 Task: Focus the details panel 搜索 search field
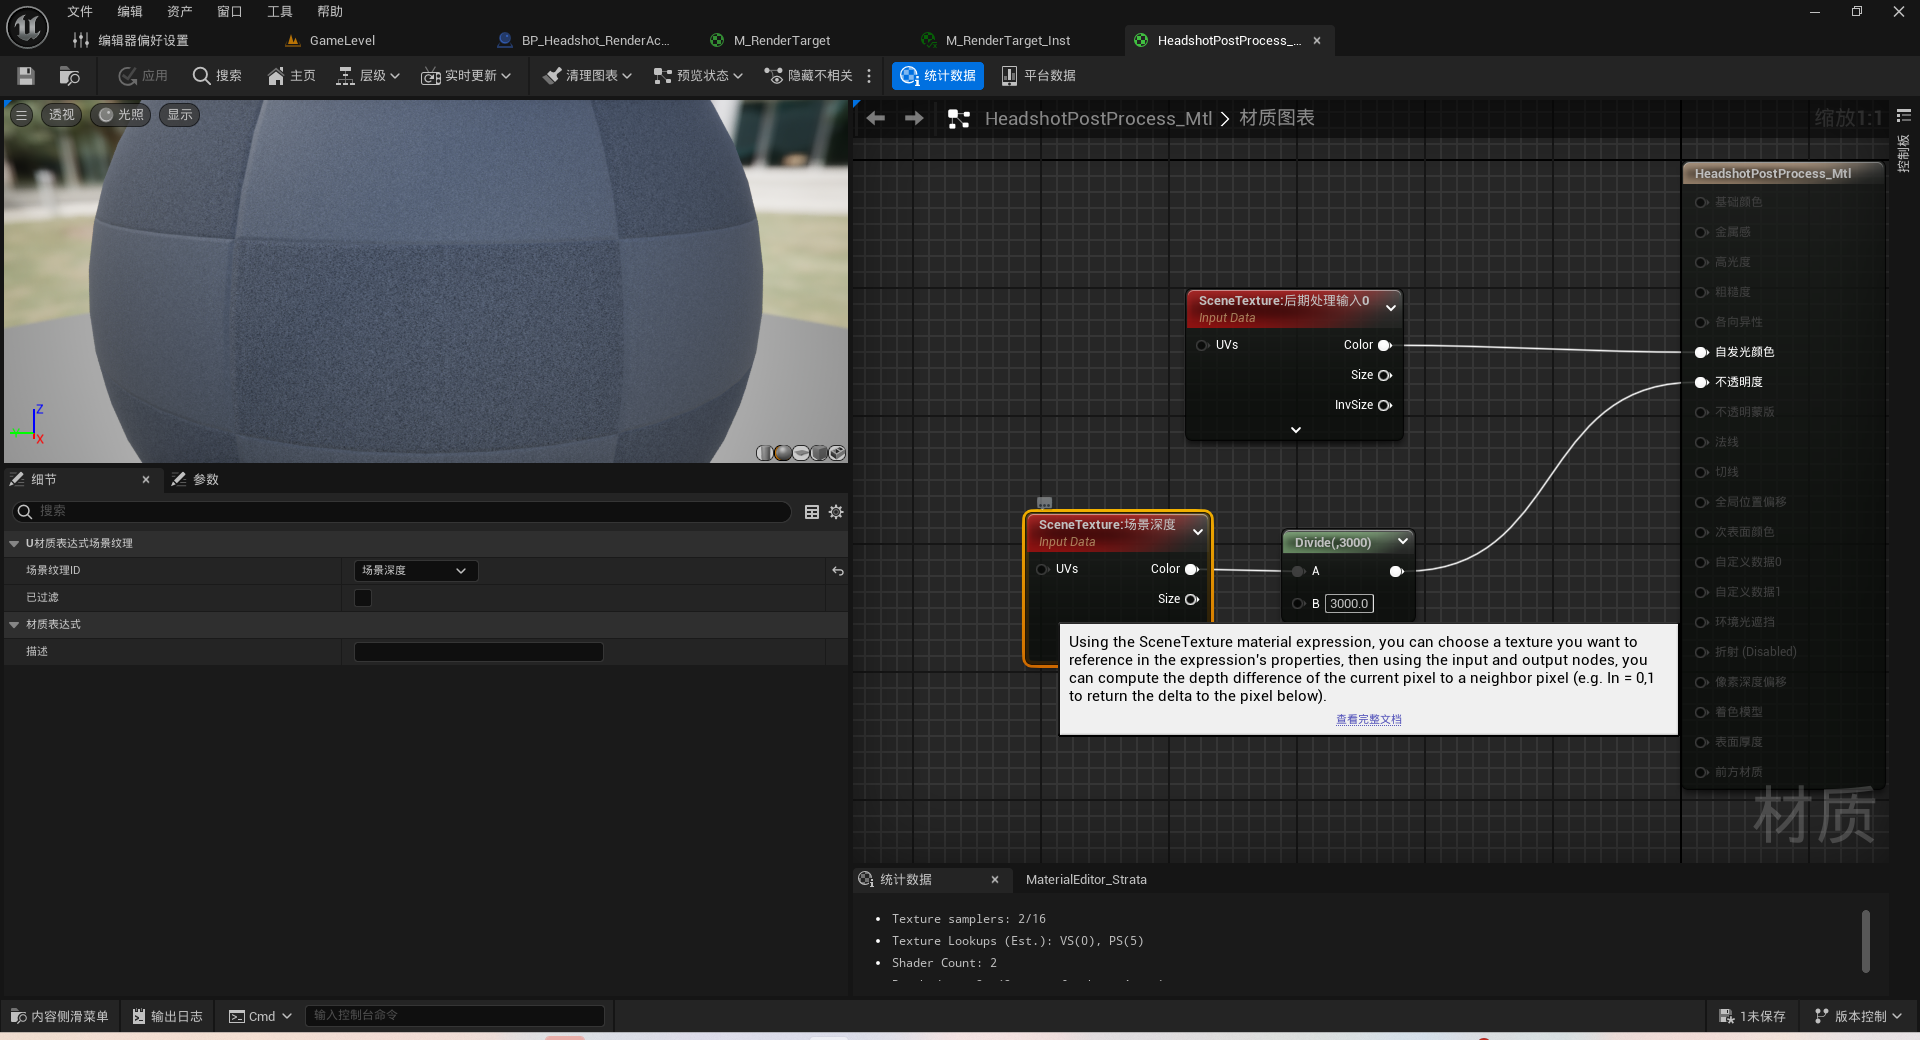(402, 512)
